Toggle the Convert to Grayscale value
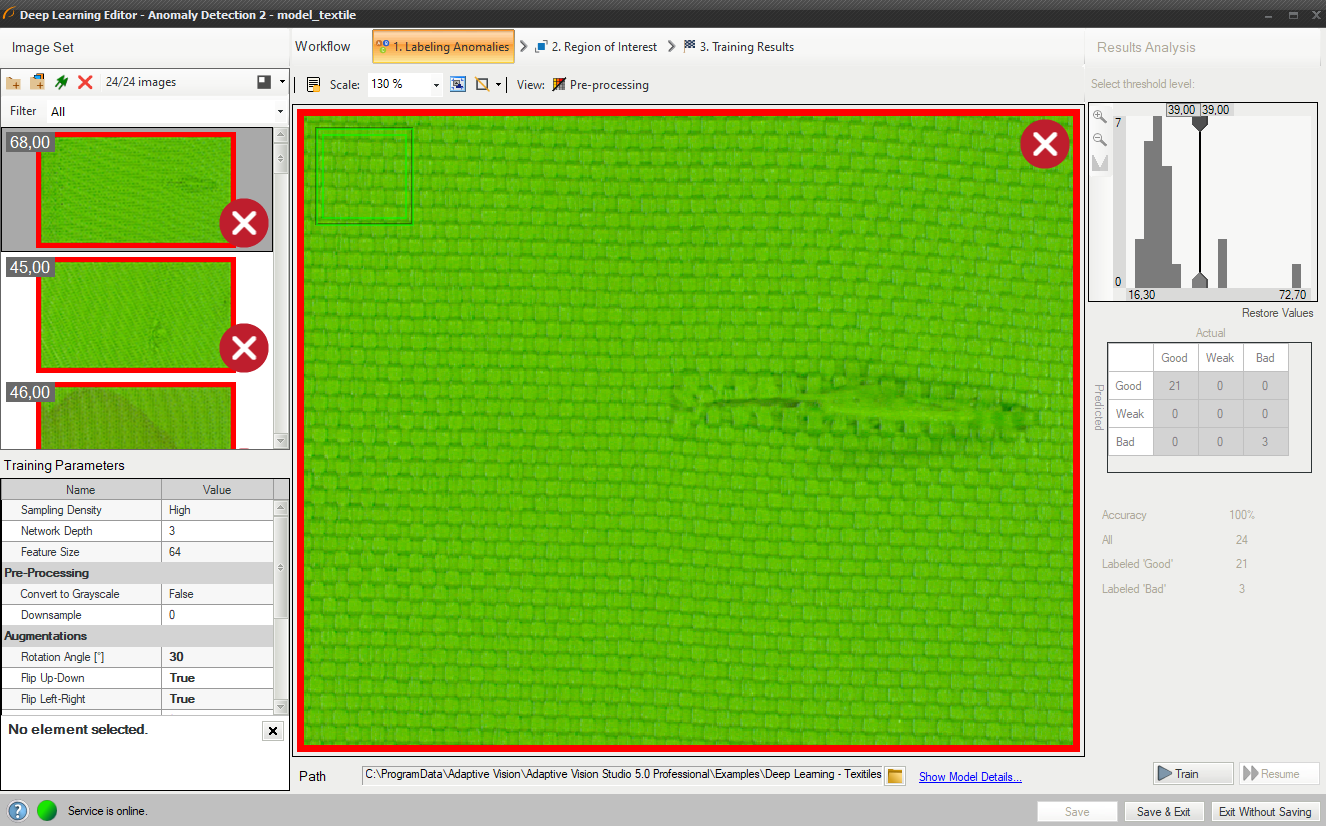Image resolution: width=1326 pixels, height=826 pixels. tap(220, 594)
